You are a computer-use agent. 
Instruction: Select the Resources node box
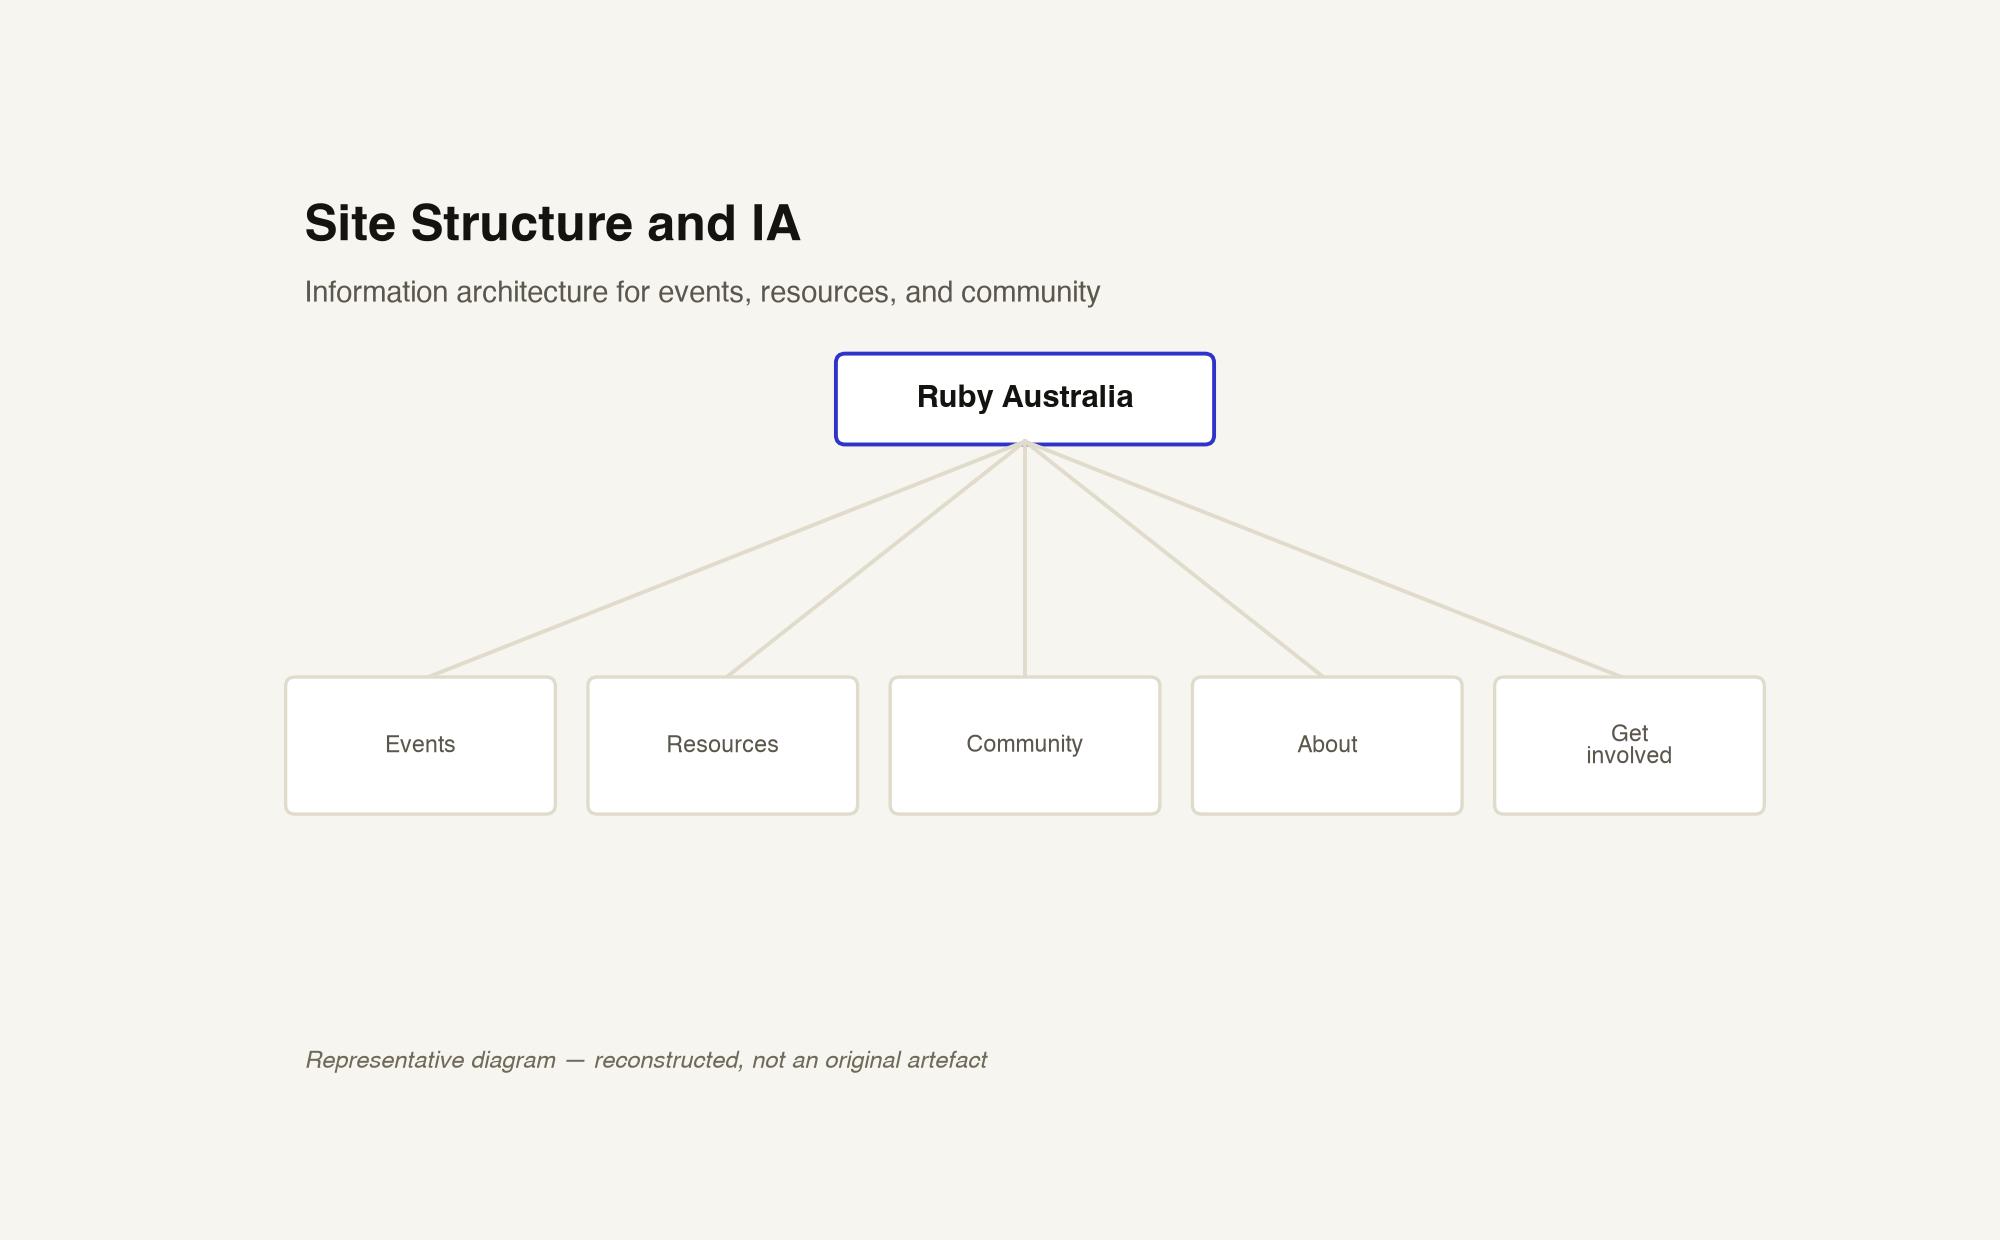[722, 745]
